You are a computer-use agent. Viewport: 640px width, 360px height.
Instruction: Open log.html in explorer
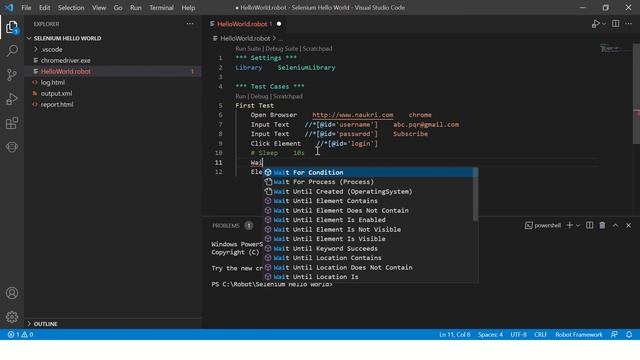(x=53, y=82)
